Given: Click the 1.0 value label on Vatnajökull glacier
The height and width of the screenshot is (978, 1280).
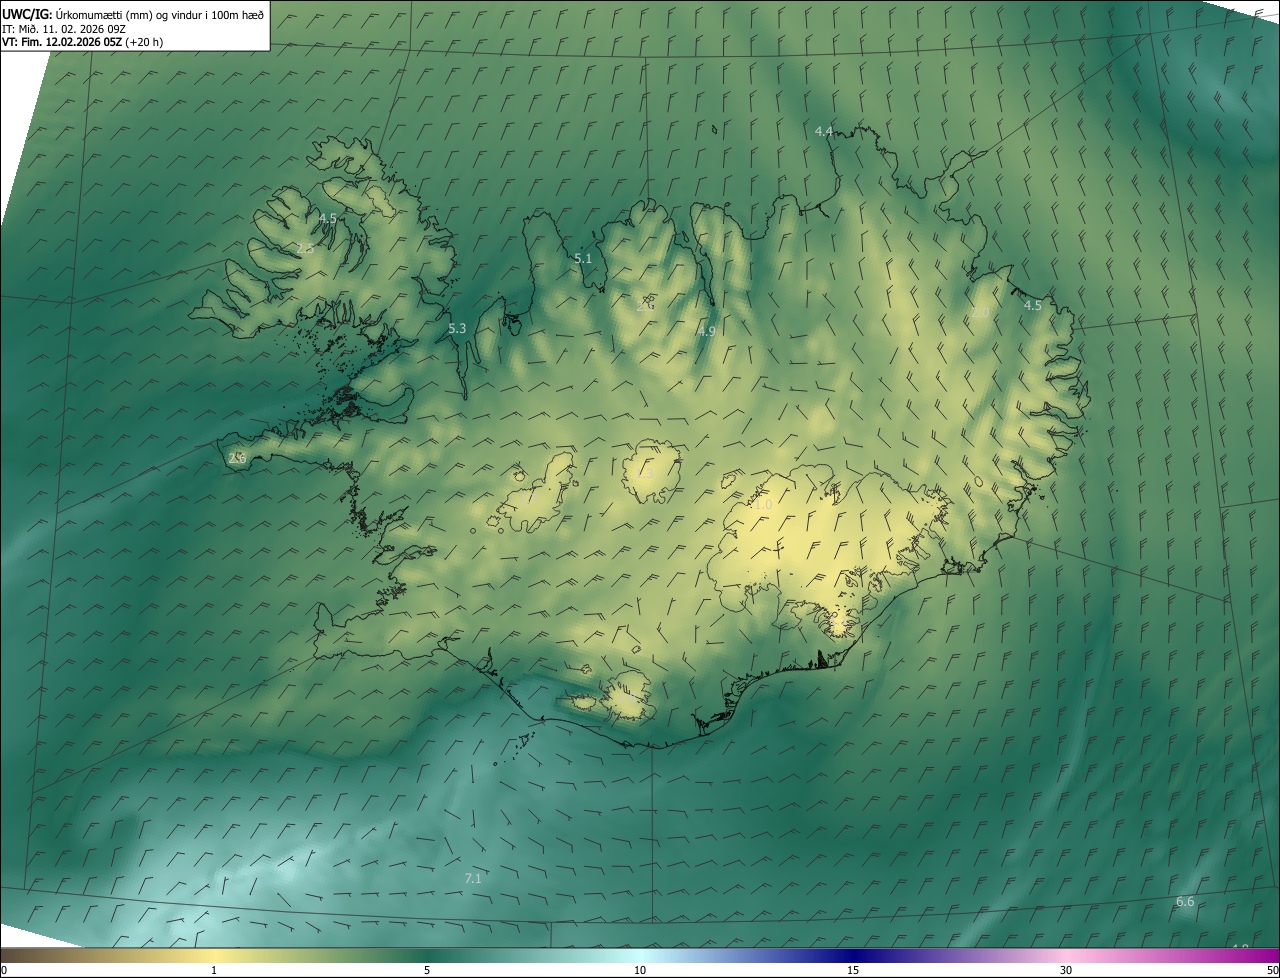Looking at the screenshot, I should pos(763,505).
